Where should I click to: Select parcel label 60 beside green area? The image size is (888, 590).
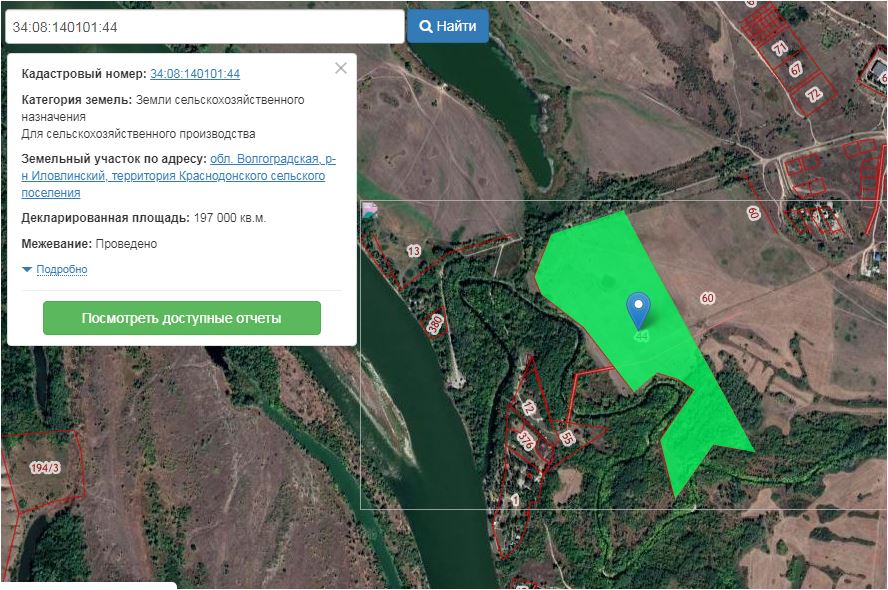[x=708, y=298]
